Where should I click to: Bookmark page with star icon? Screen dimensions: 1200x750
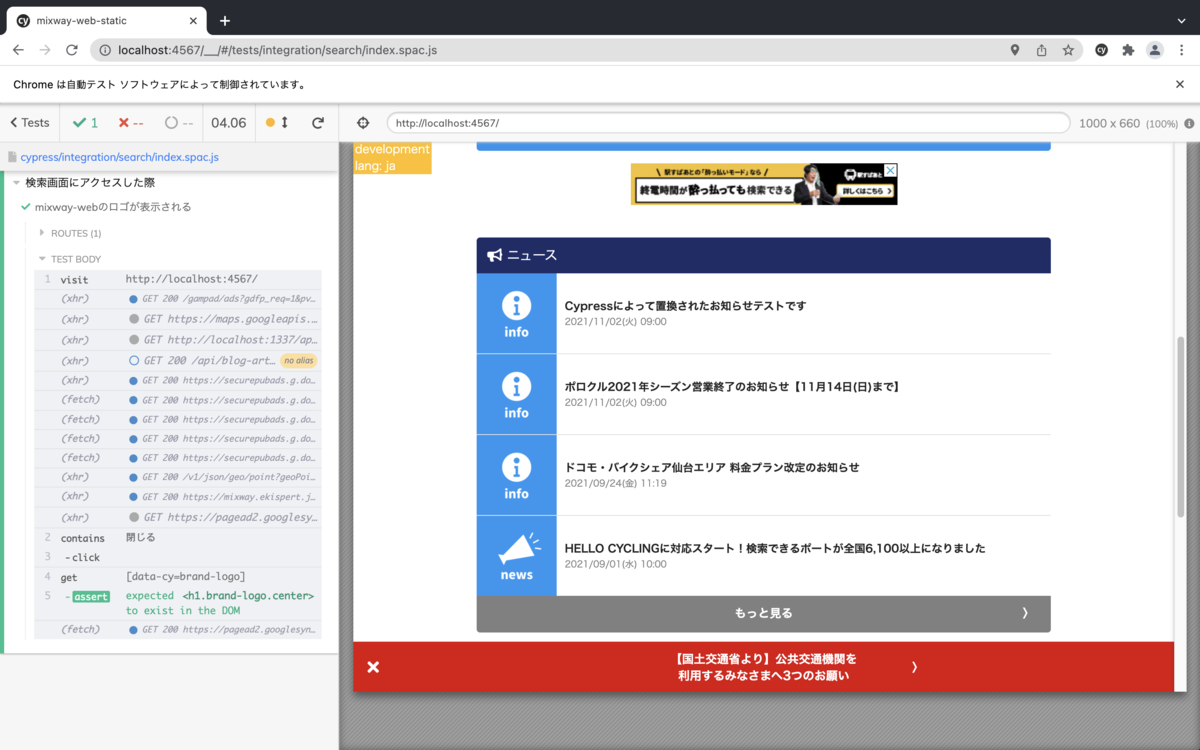1068,50
